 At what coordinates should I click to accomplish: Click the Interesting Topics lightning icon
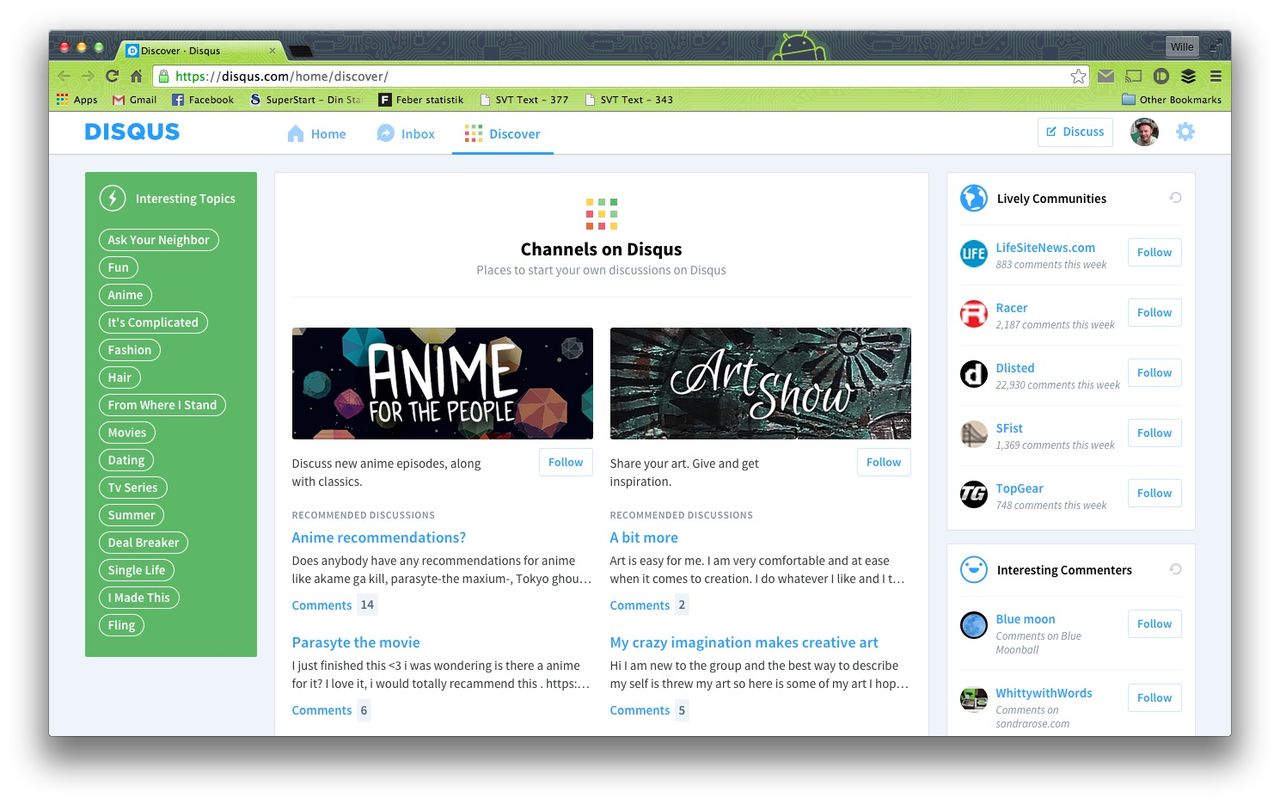tap(112, 198)
